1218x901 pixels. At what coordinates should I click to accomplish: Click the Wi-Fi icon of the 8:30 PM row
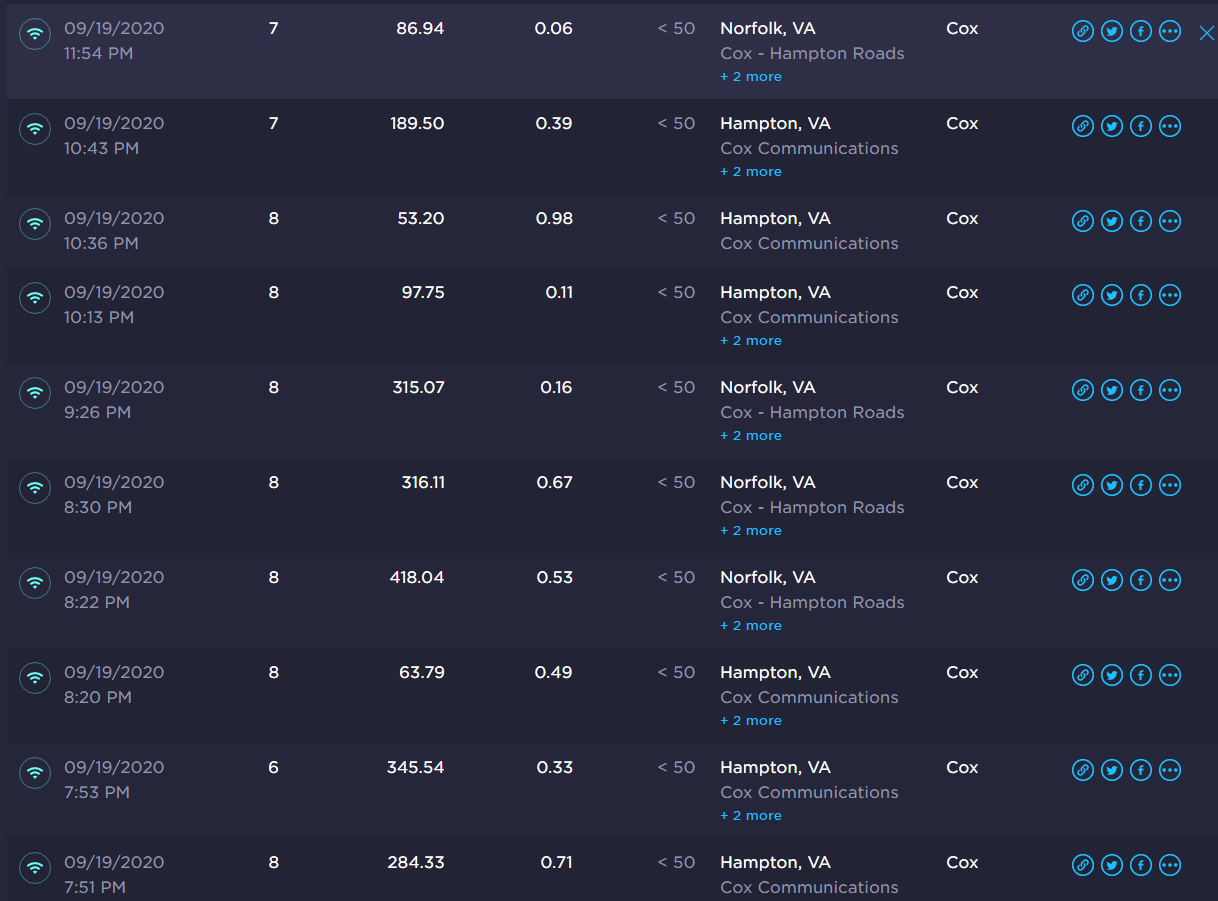(x=35, y=488)
